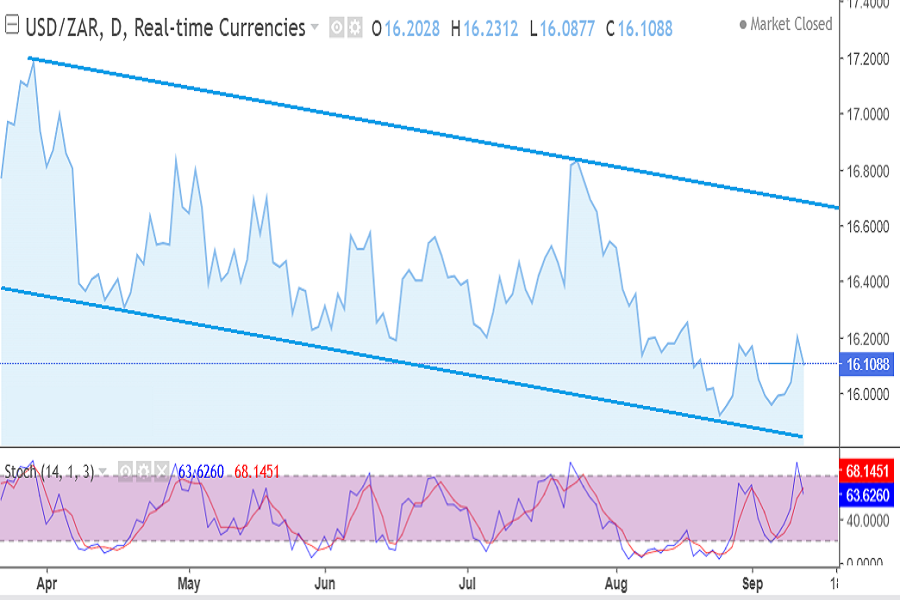
Task: Click the 16.2000 price axis label
Action: click(868, 339)
